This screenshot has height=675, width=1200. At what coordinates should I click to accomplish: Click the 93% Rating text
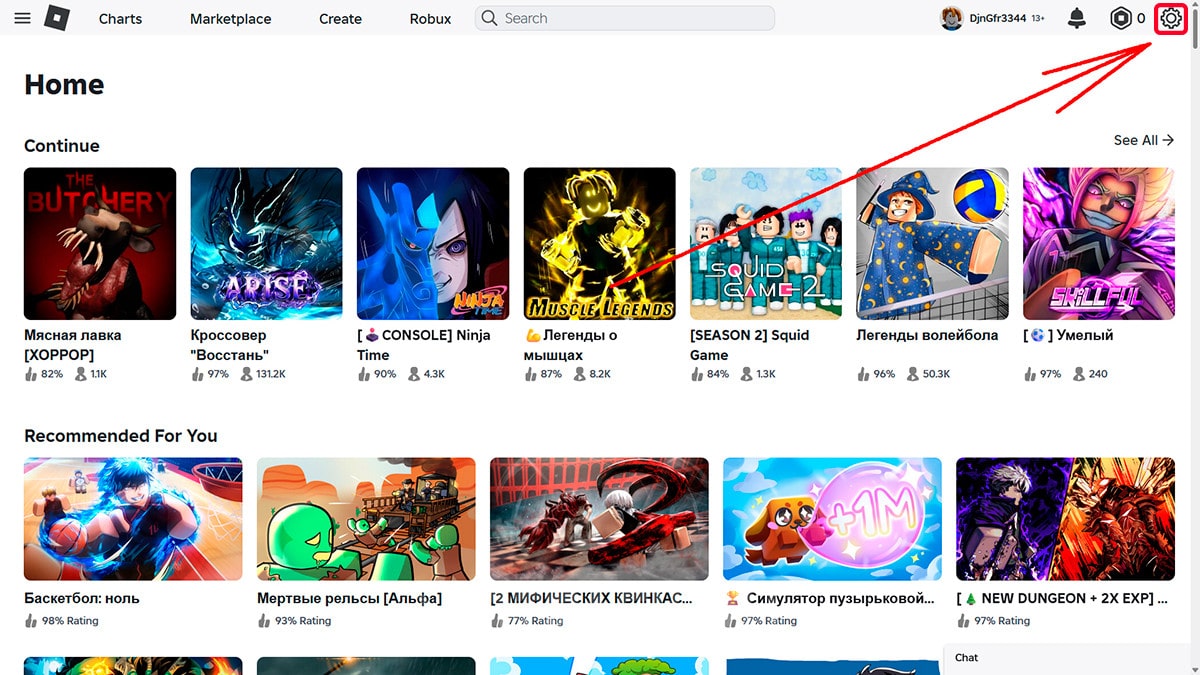303,621
